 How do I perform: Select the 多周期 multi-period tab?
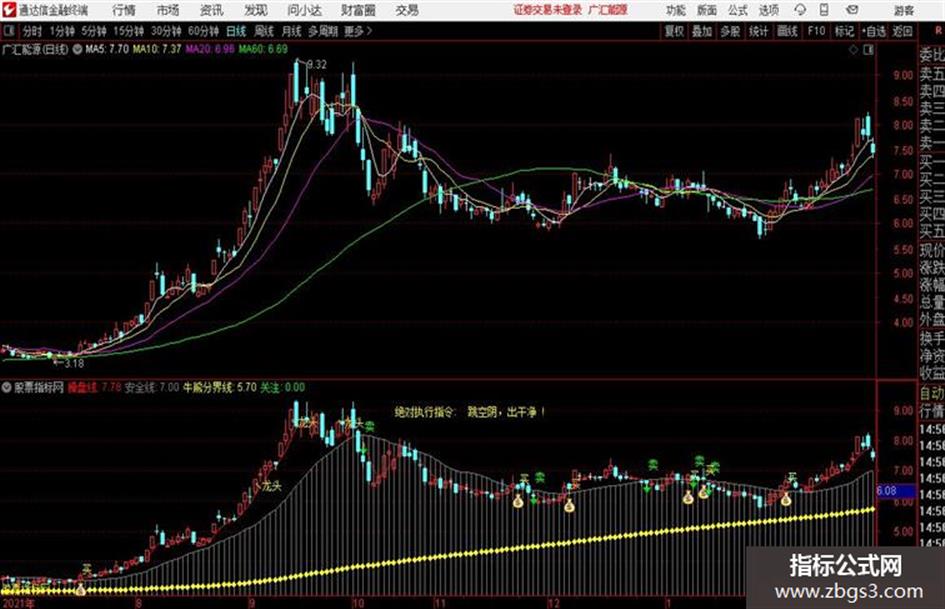pyautogui.click(x=322, y=31)
